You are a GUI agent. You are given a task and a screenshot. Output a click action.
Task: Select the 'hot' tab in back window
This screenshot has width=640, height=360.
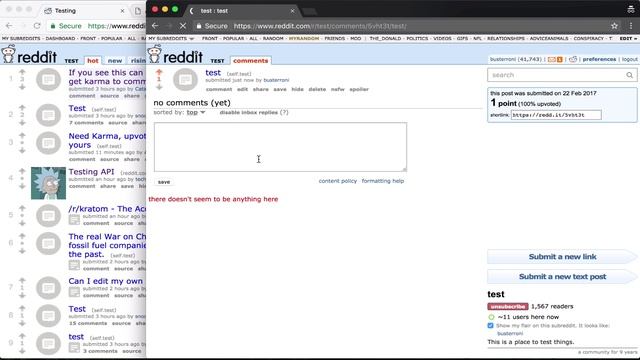click(x=93, y=60)
